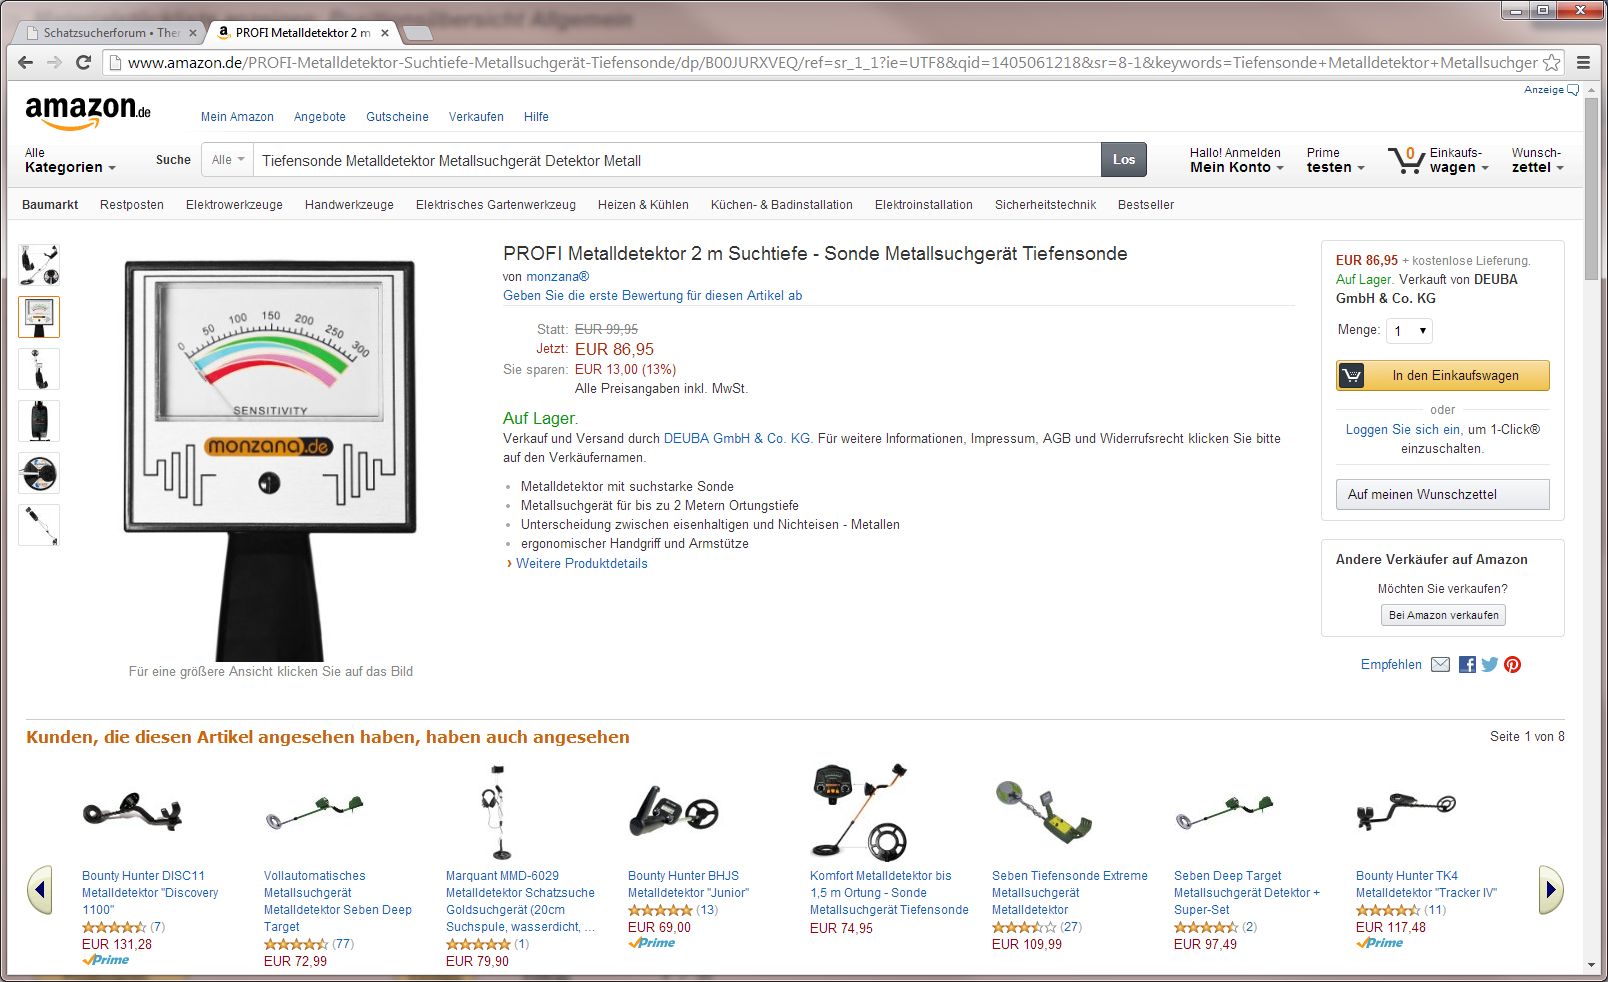
Task: Expand the Alle search category dropdown
Action: point(228,160)
